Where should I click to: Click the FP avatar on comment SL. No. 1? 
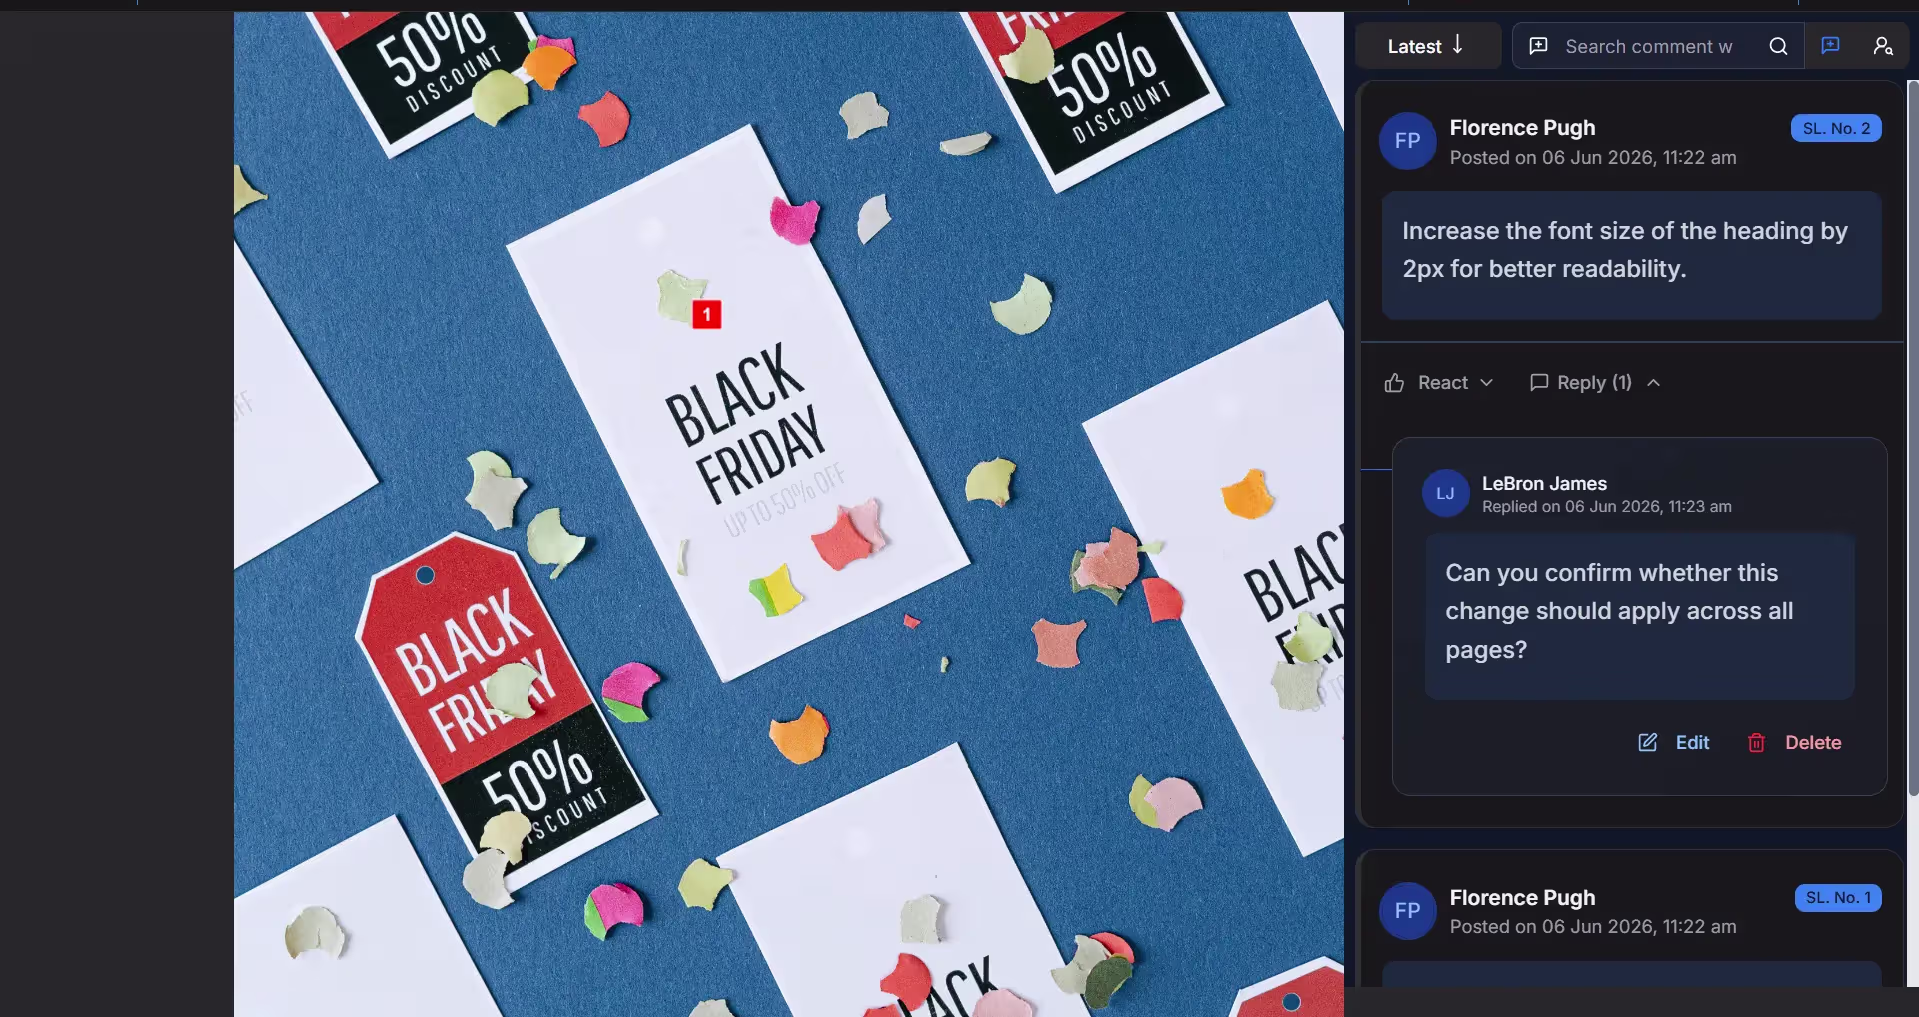point(1408,911)
